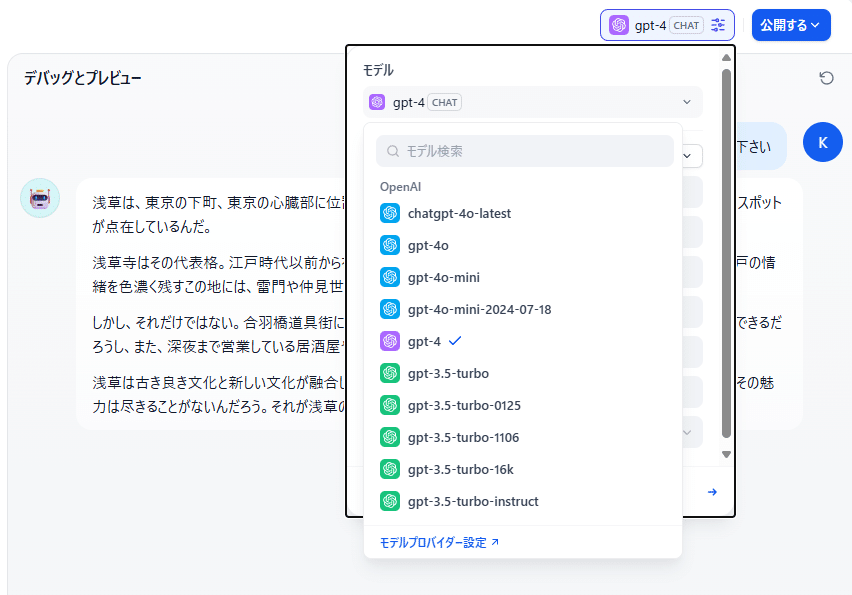852x595 pixels.
Task: Click the icon beside gpt-4o-mini
Action: (390, 277)
